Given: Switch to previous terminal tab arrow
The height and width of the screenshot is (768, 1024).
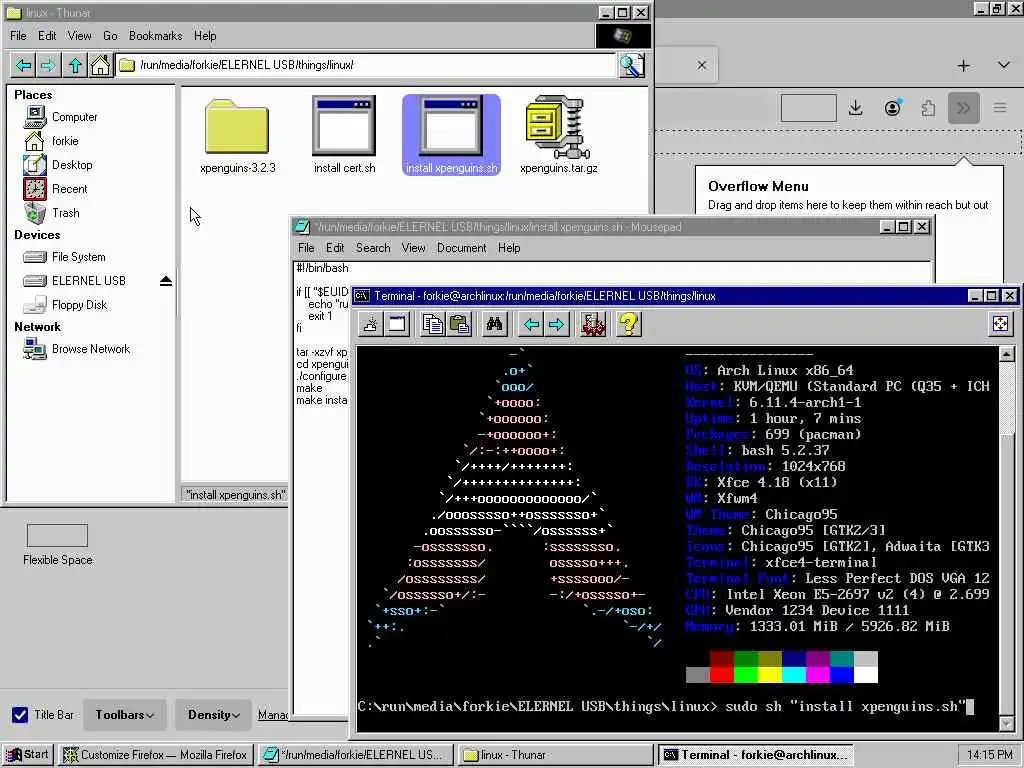Looking at the screenshot, I should point(531,325).
